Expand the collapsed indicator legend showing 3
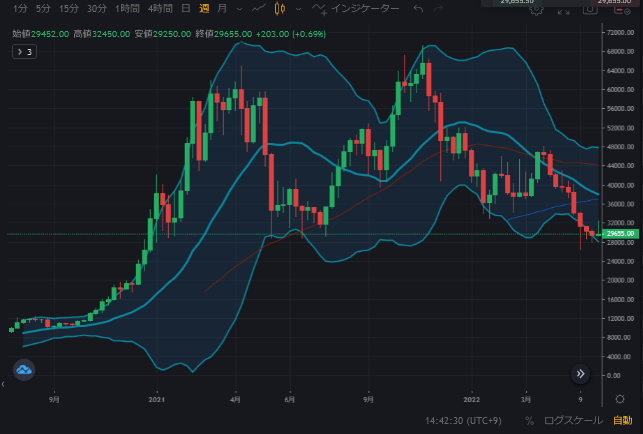 click(x=25, y=51)
